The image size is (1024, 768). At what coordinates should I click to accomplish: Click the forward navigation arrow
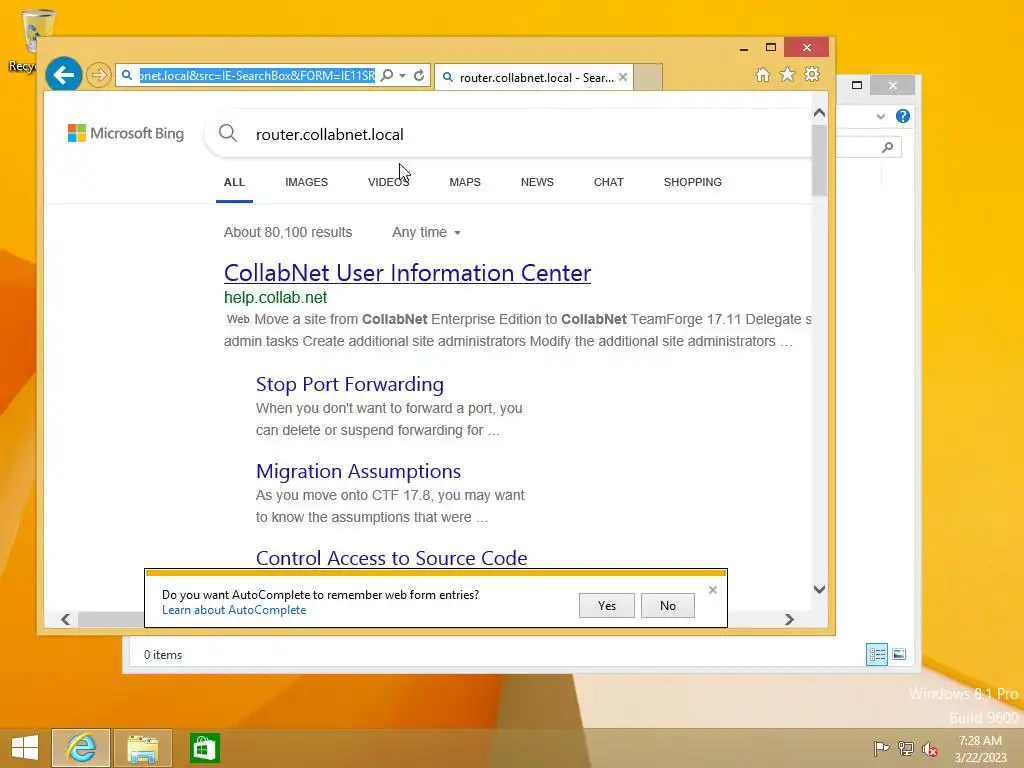point(99,75)
